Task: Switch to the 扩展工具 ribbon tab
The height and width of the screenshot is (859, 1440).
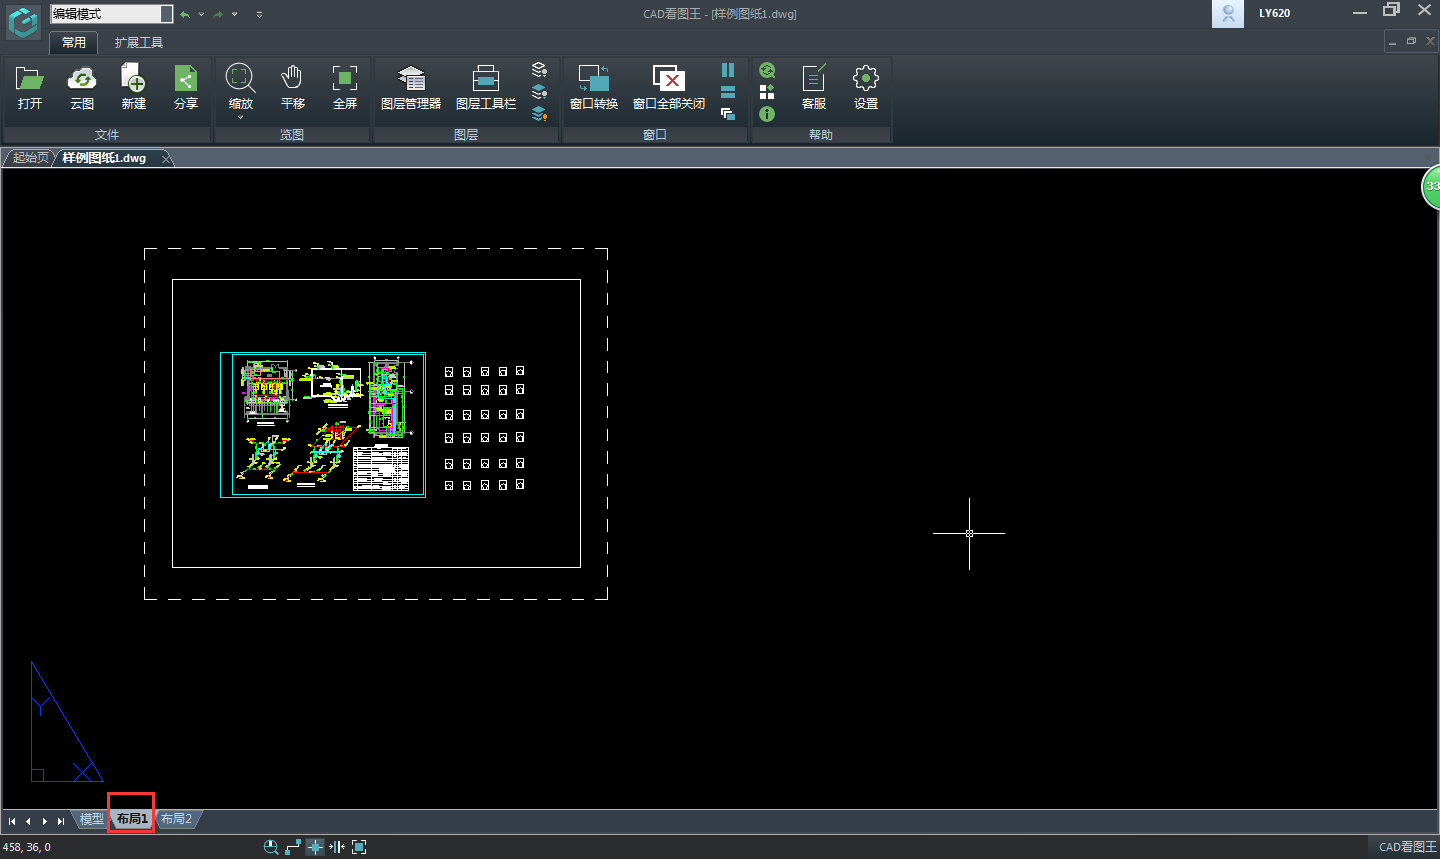Action: (x=138, y=43)
